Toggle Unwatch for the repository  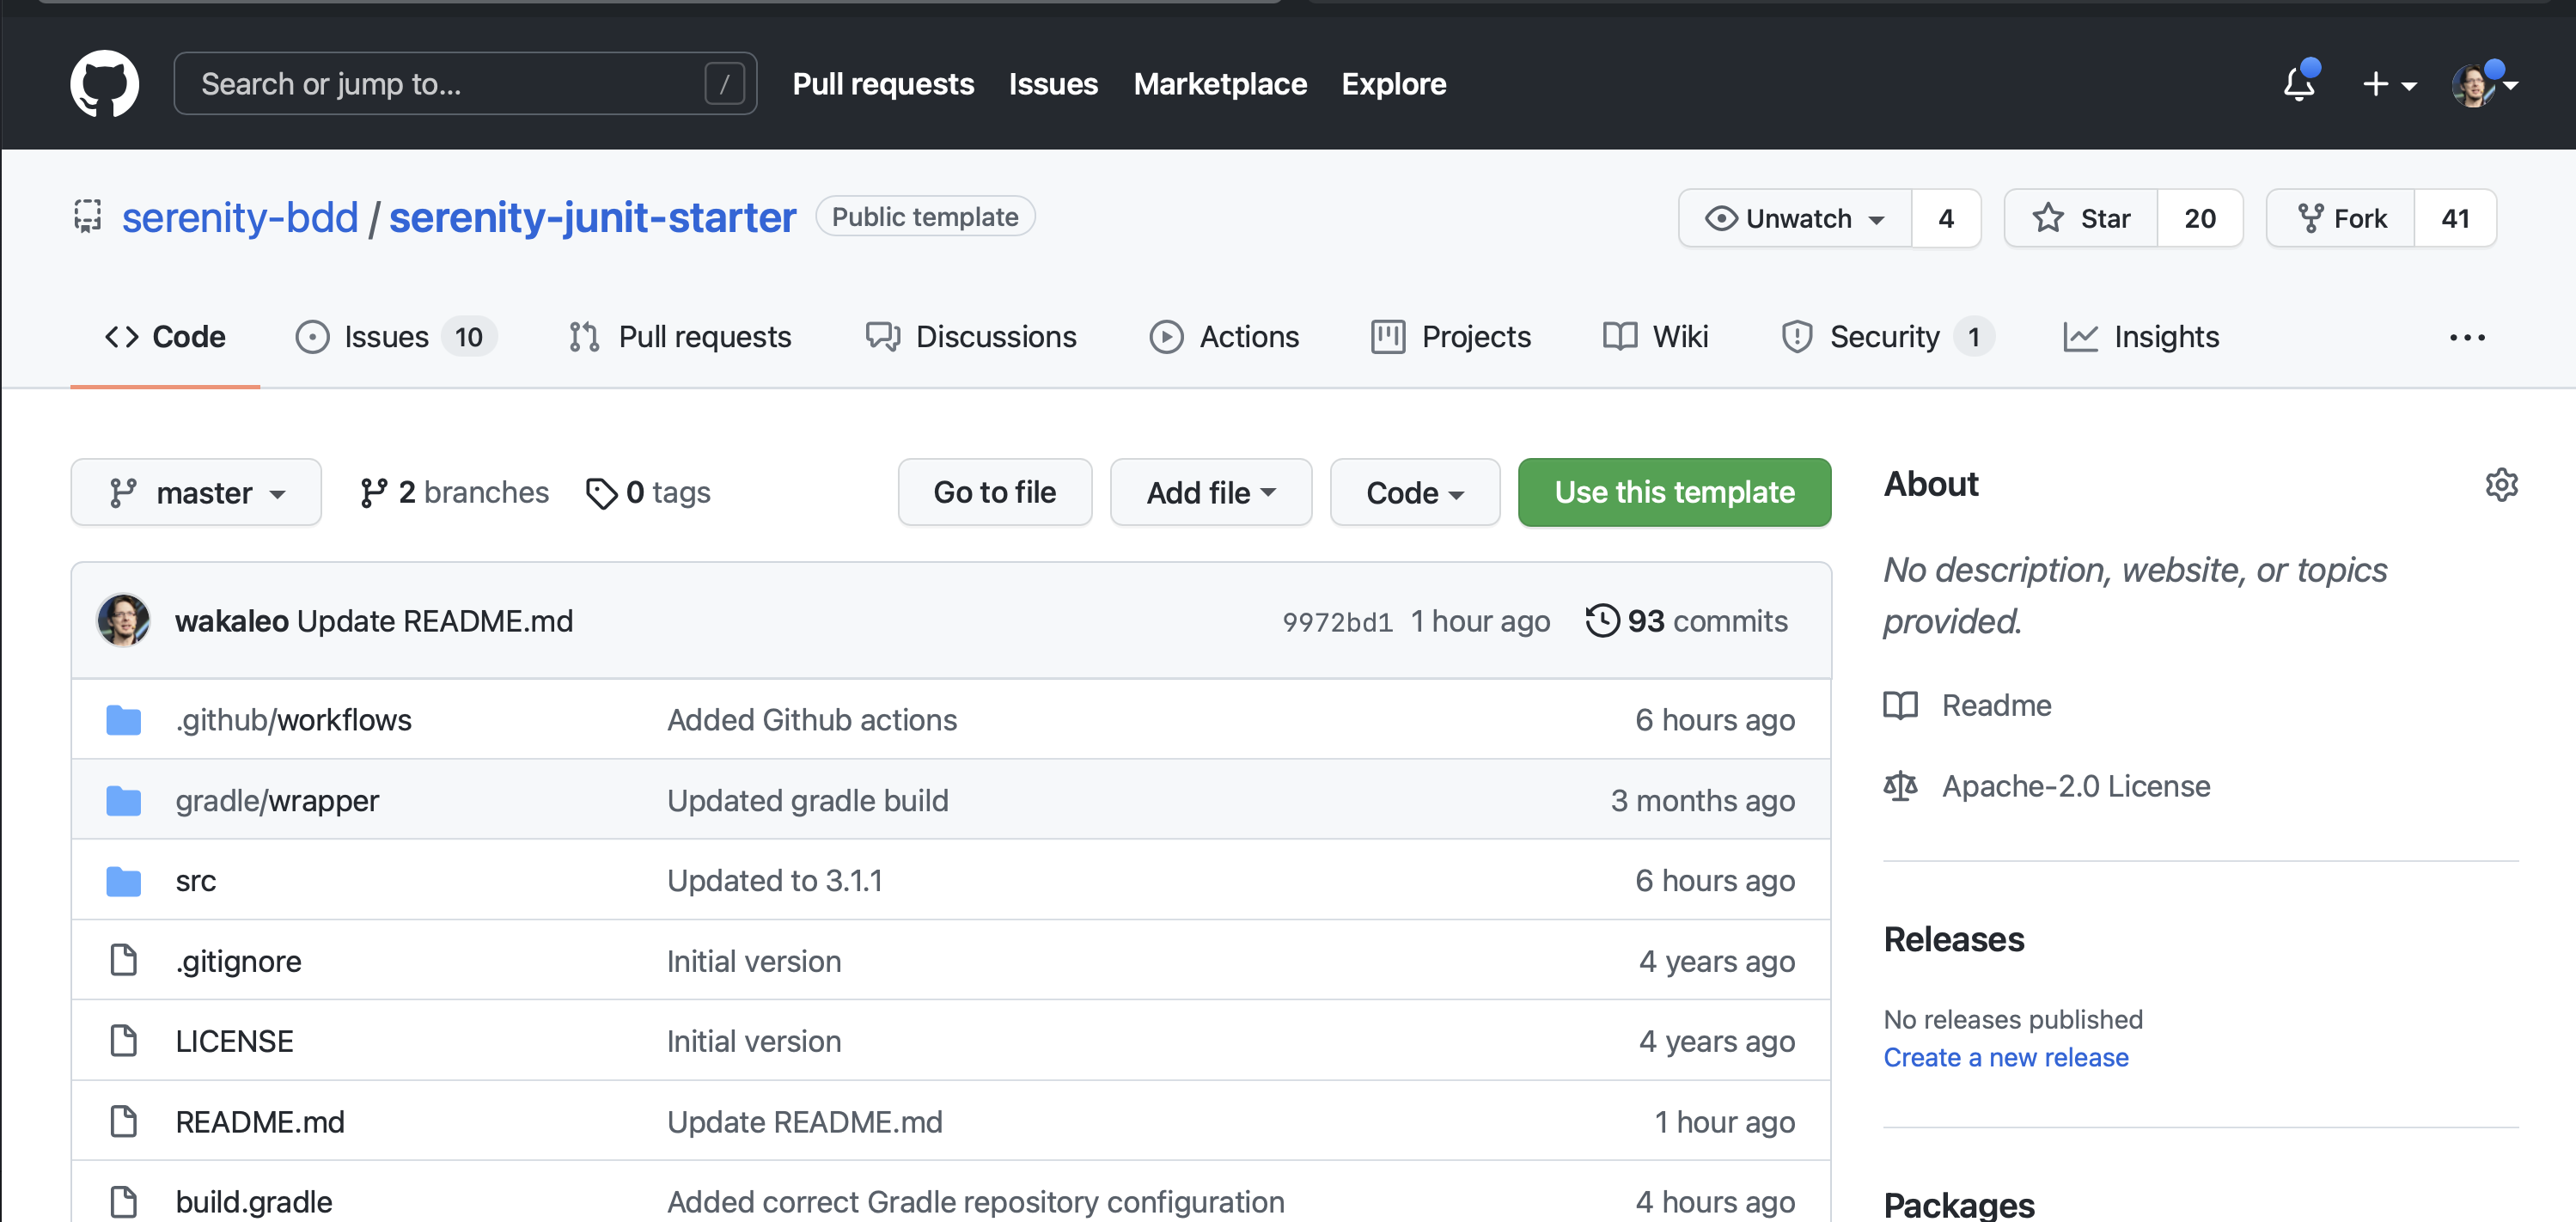pyautogui.click(x=1795, y=218)
